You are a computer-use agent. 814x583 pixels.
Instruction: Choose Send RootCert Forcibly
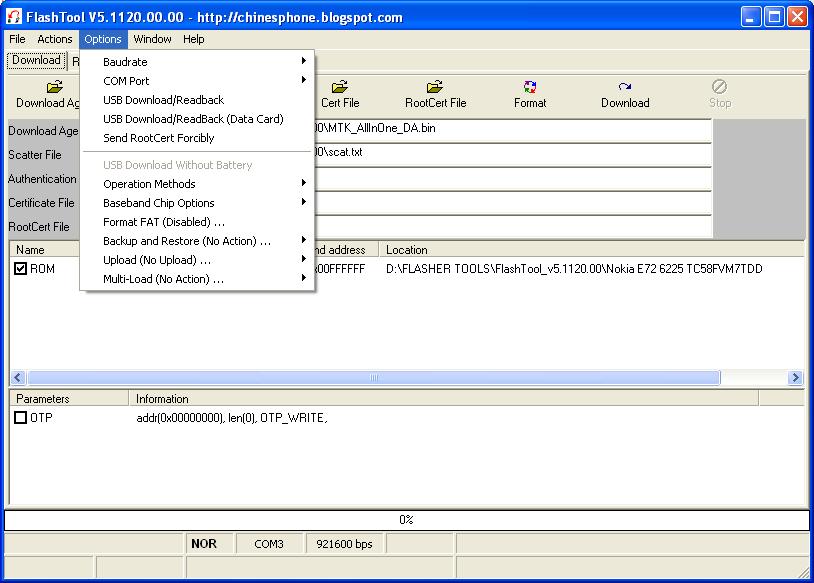(197, 138)
